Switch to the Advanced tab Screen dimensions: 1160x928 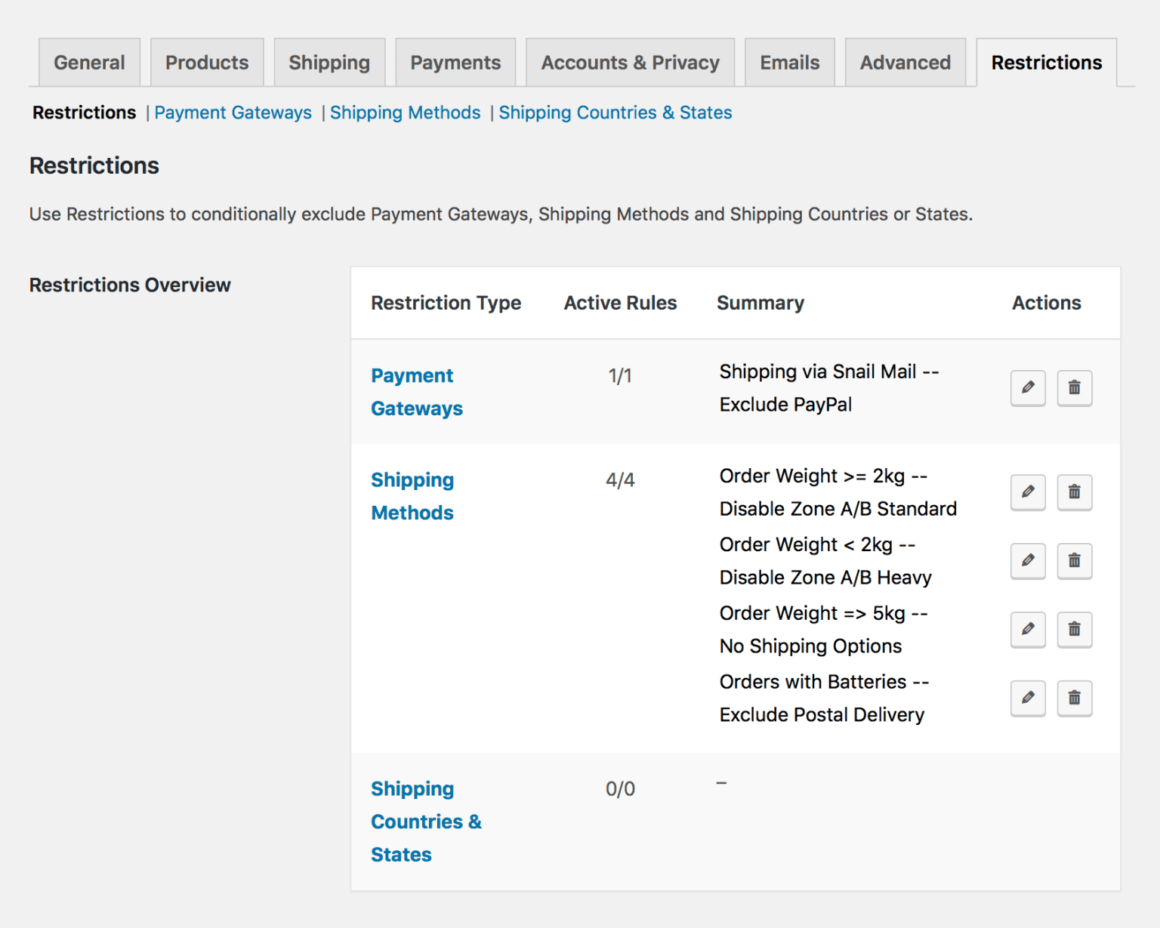pyautogui.click(x=905, y=62)
